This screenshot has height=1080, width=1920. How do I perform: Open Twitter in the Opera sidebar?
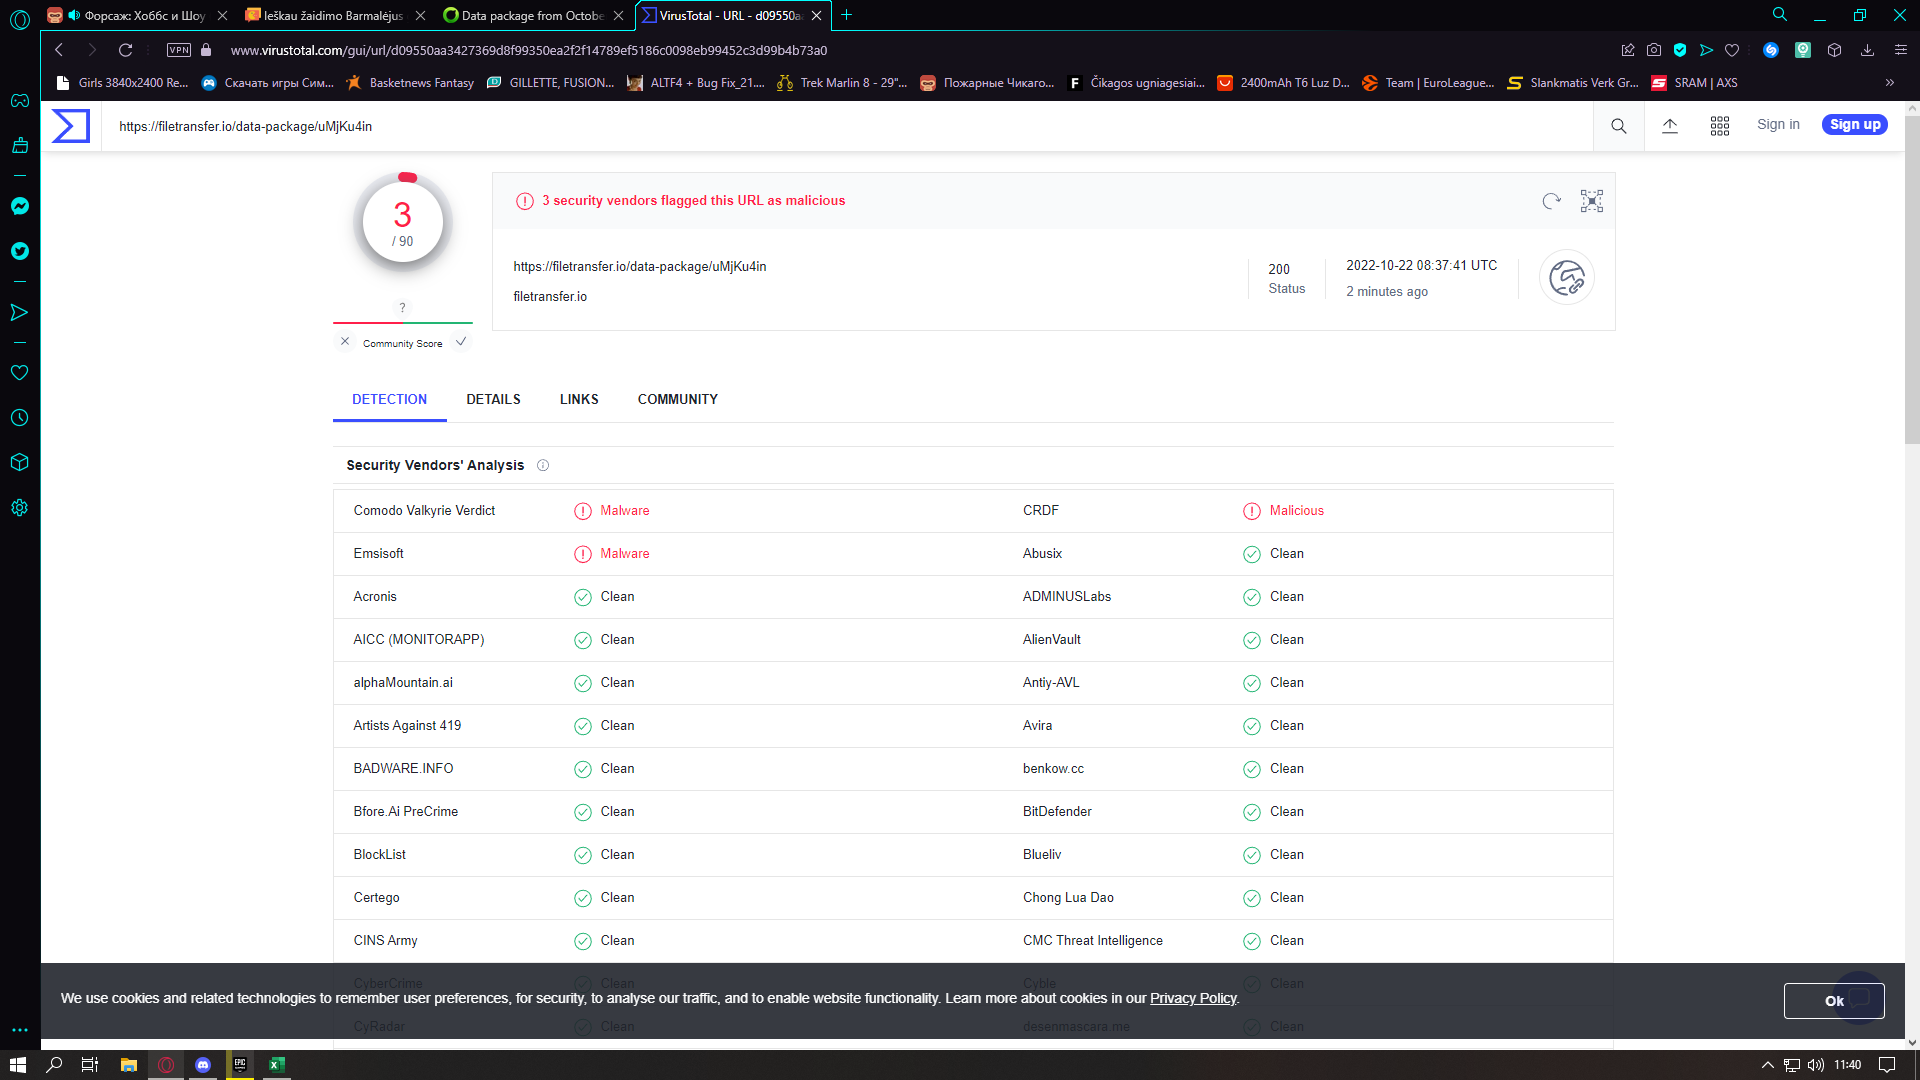coord(20,251)
